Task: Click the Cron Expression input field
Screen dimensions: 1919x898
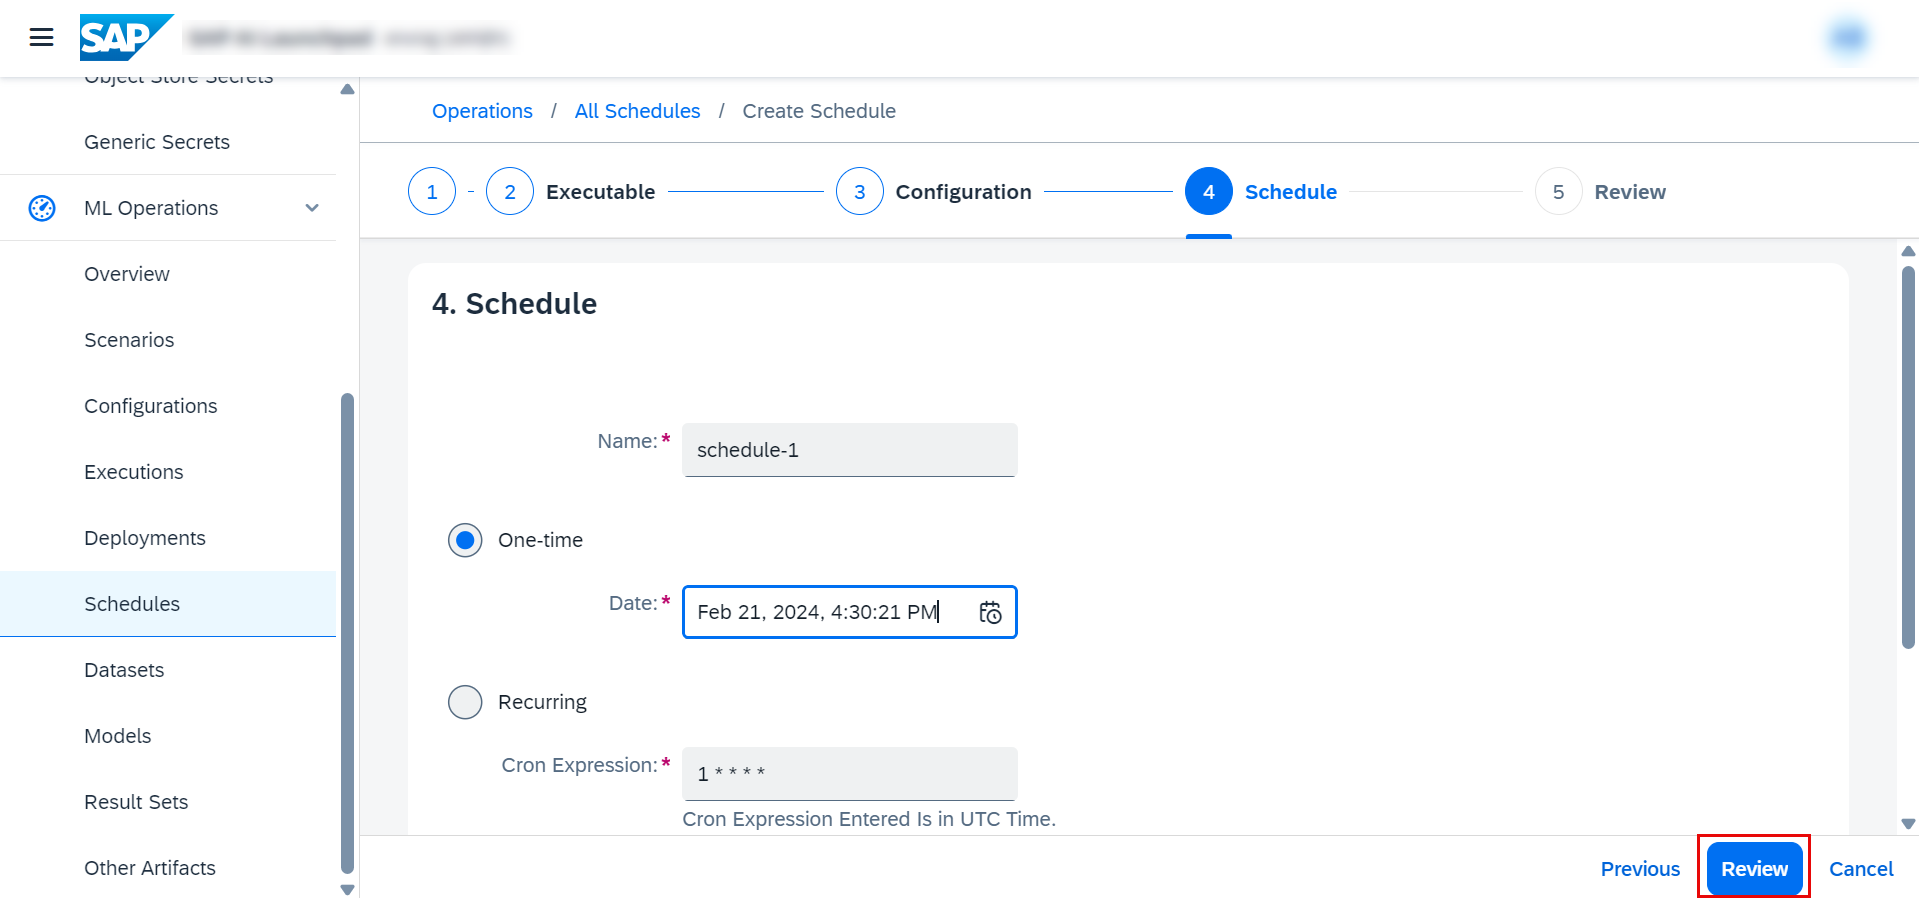Action: (849, 773)
